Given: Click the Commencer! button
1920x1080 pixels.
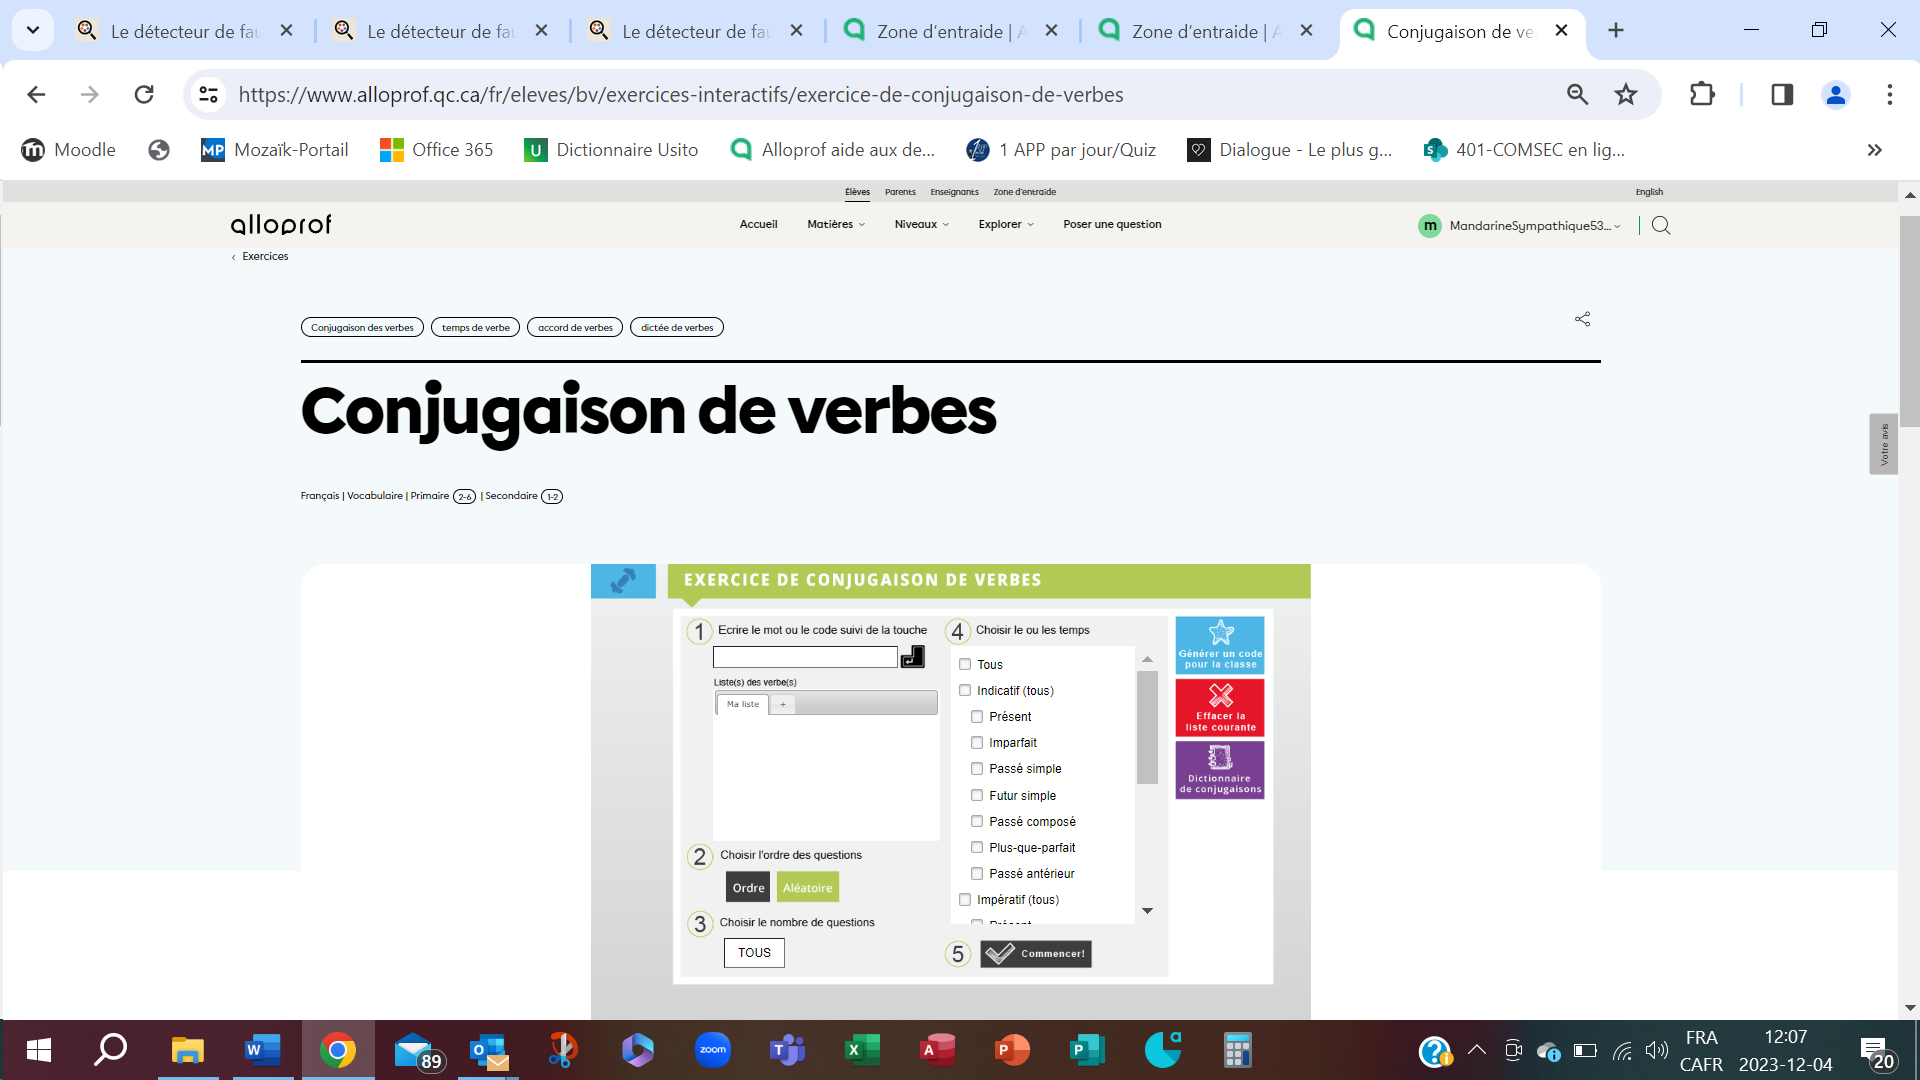Looking at the screenshot, I should 1036,954.
